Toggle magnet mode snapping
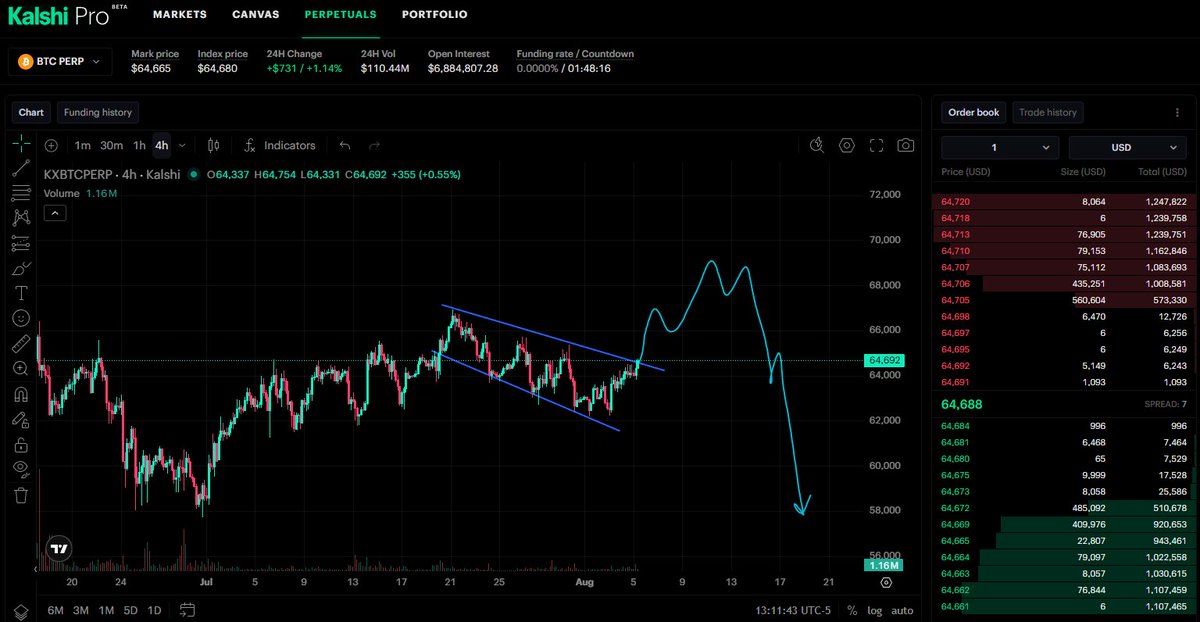 tap(21, 394)
